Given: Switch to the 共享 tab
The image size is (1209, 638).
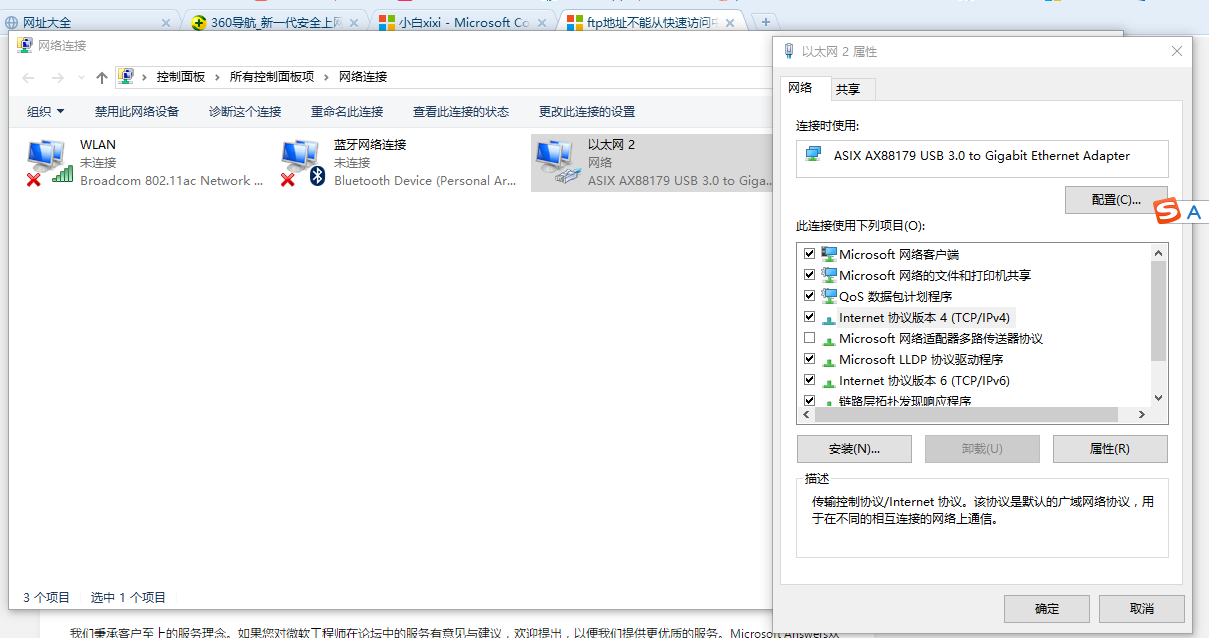Looking at the screenshot, I should tap(850, 89).
